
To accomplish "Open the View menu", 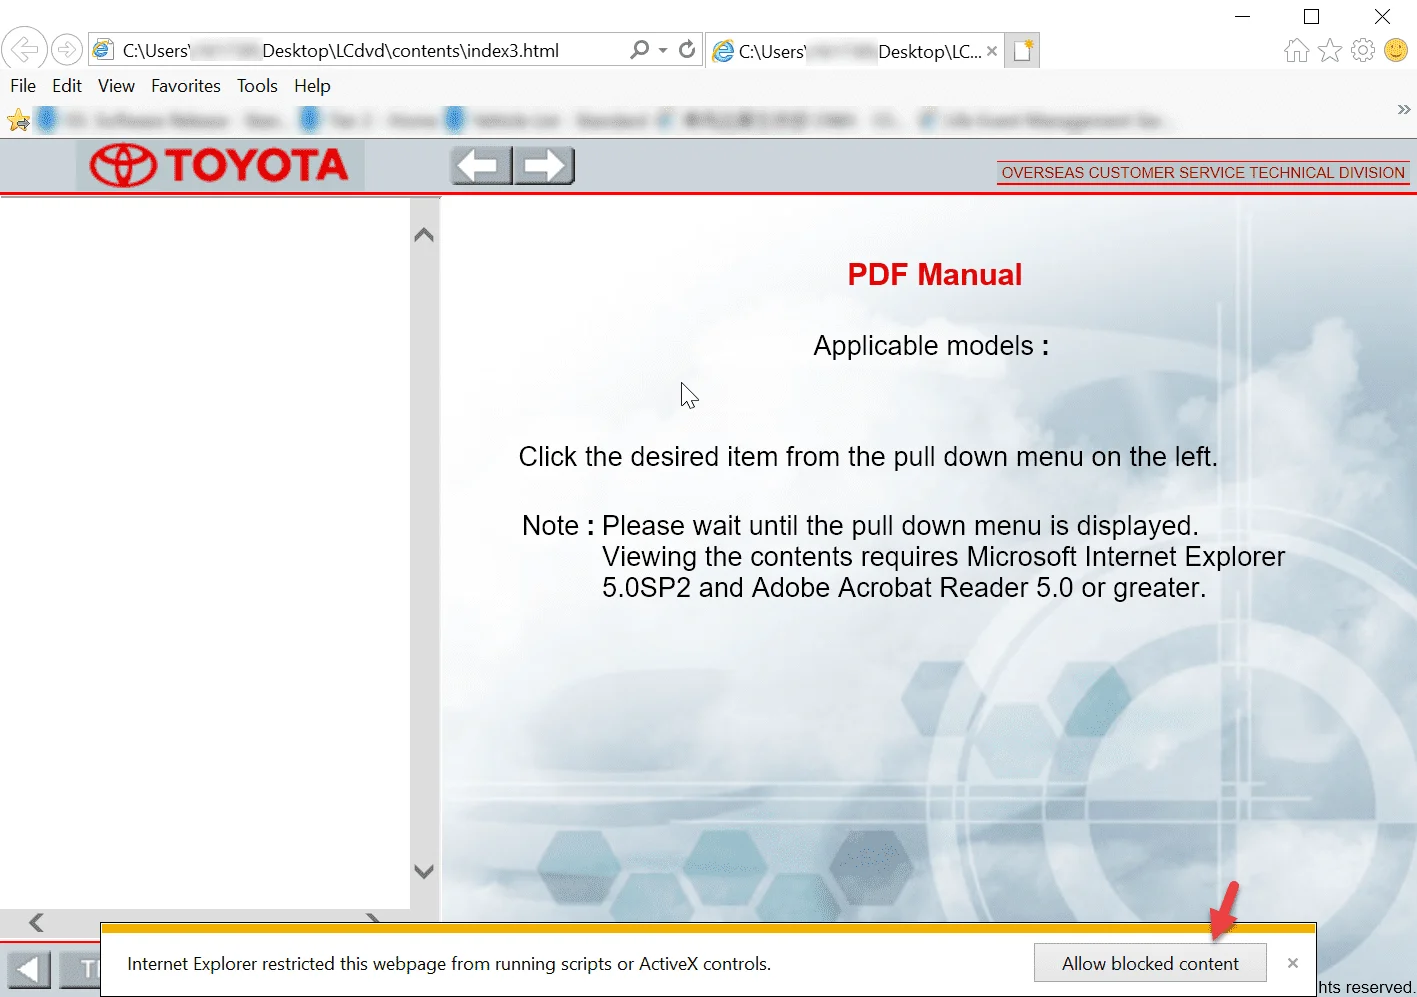I will [116, 86].
